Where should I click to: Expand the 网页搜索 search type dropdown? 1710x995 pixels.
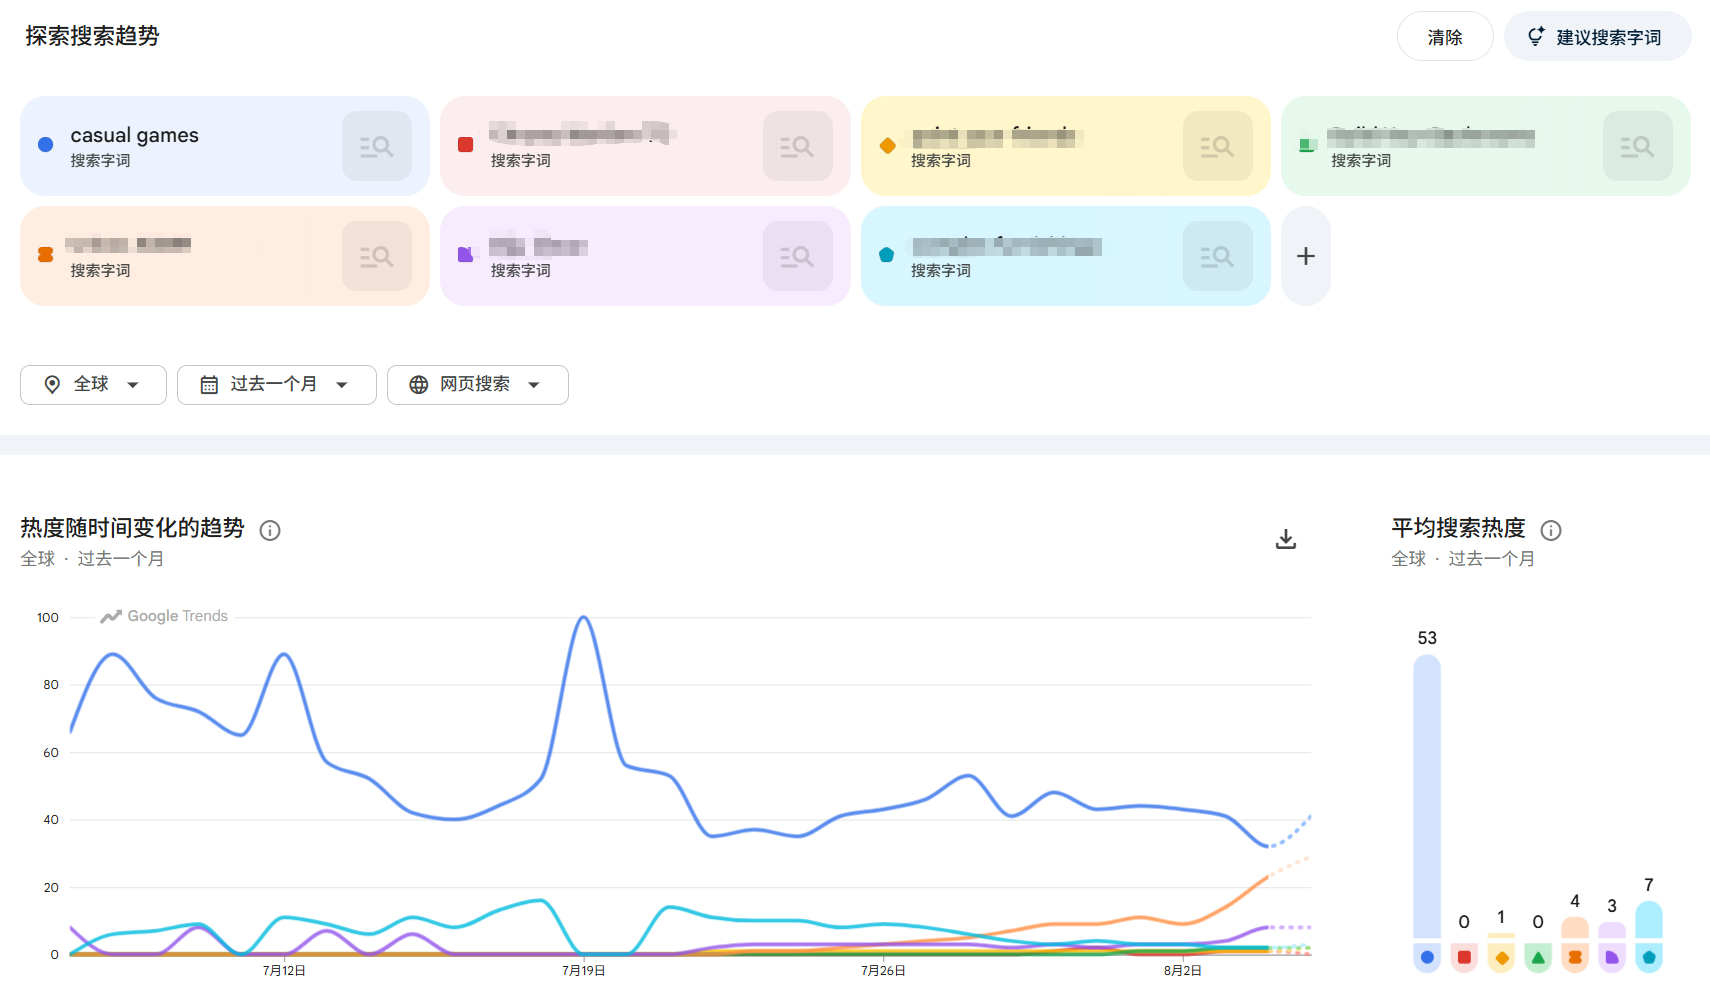click(x=478, y=385)
